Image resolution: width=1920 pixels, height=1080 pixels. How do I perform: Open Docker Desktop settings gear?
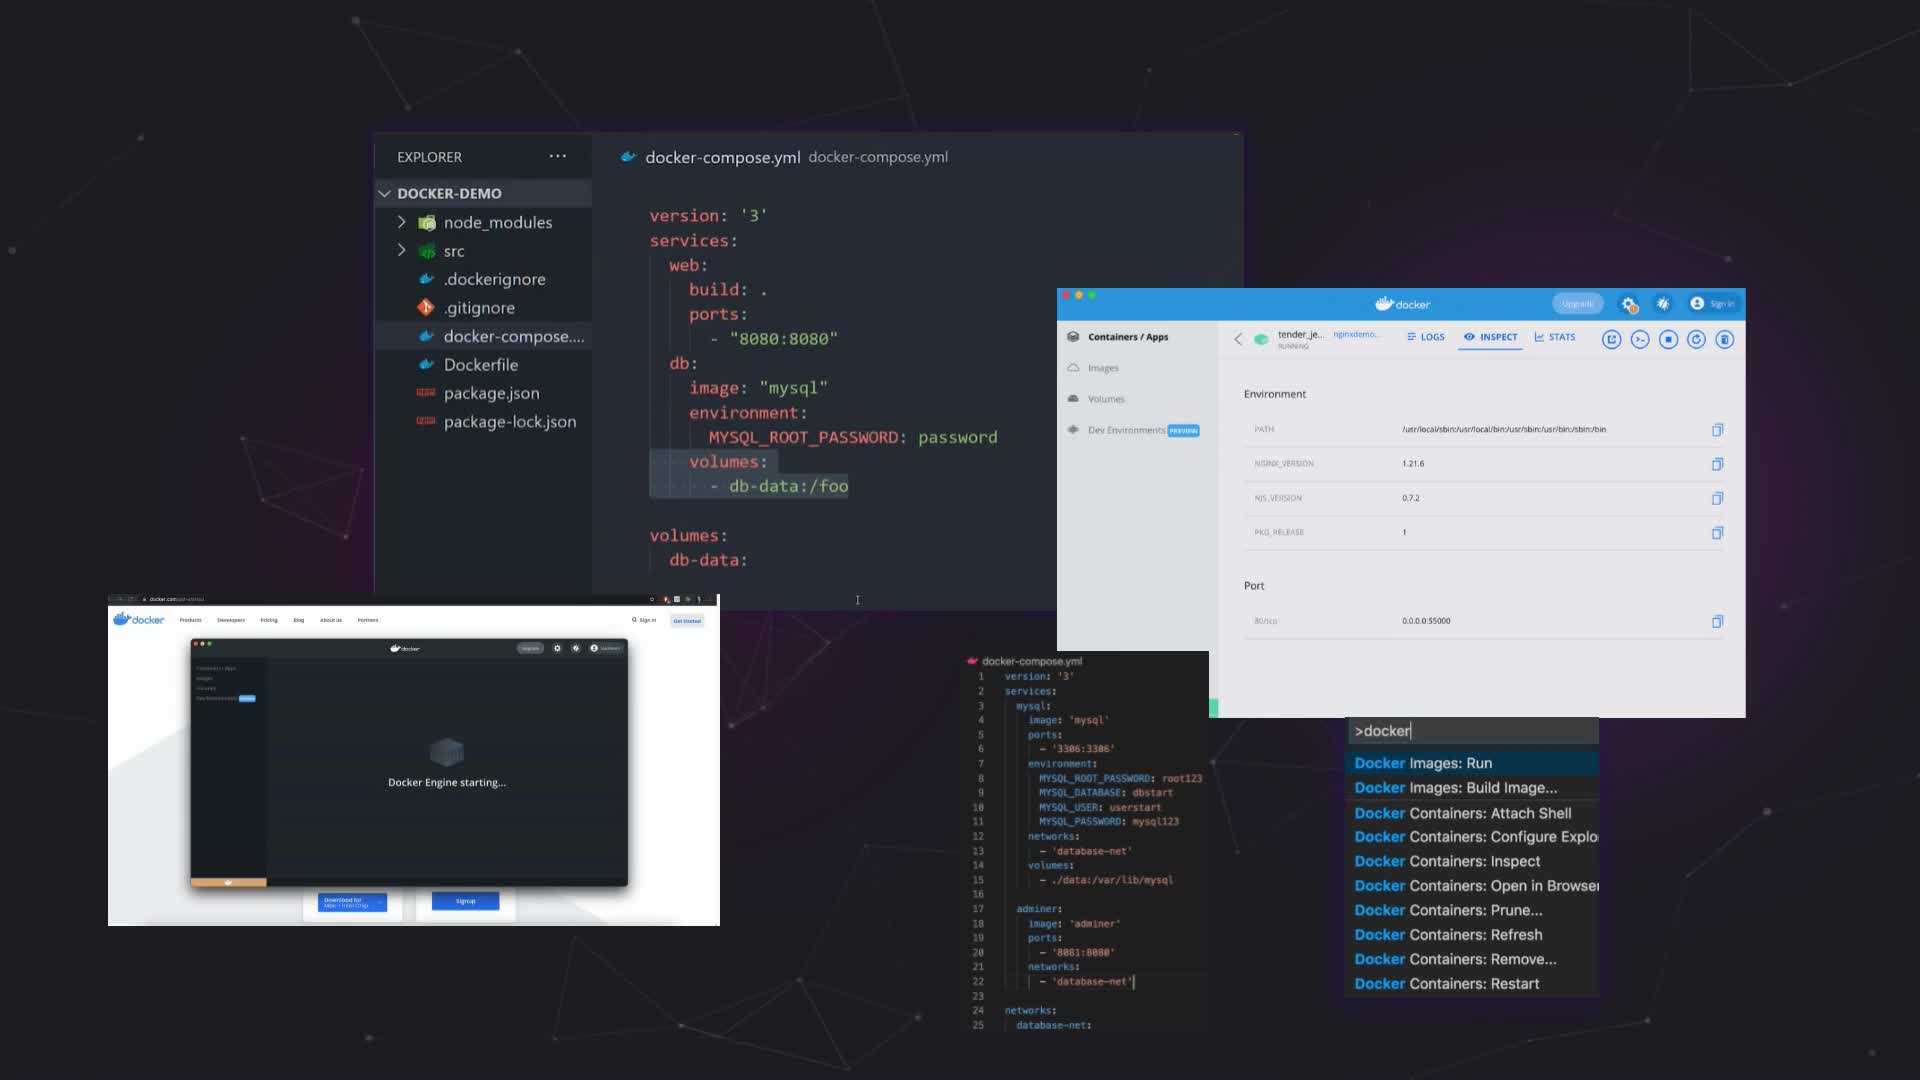click(x=1629, y=304)
